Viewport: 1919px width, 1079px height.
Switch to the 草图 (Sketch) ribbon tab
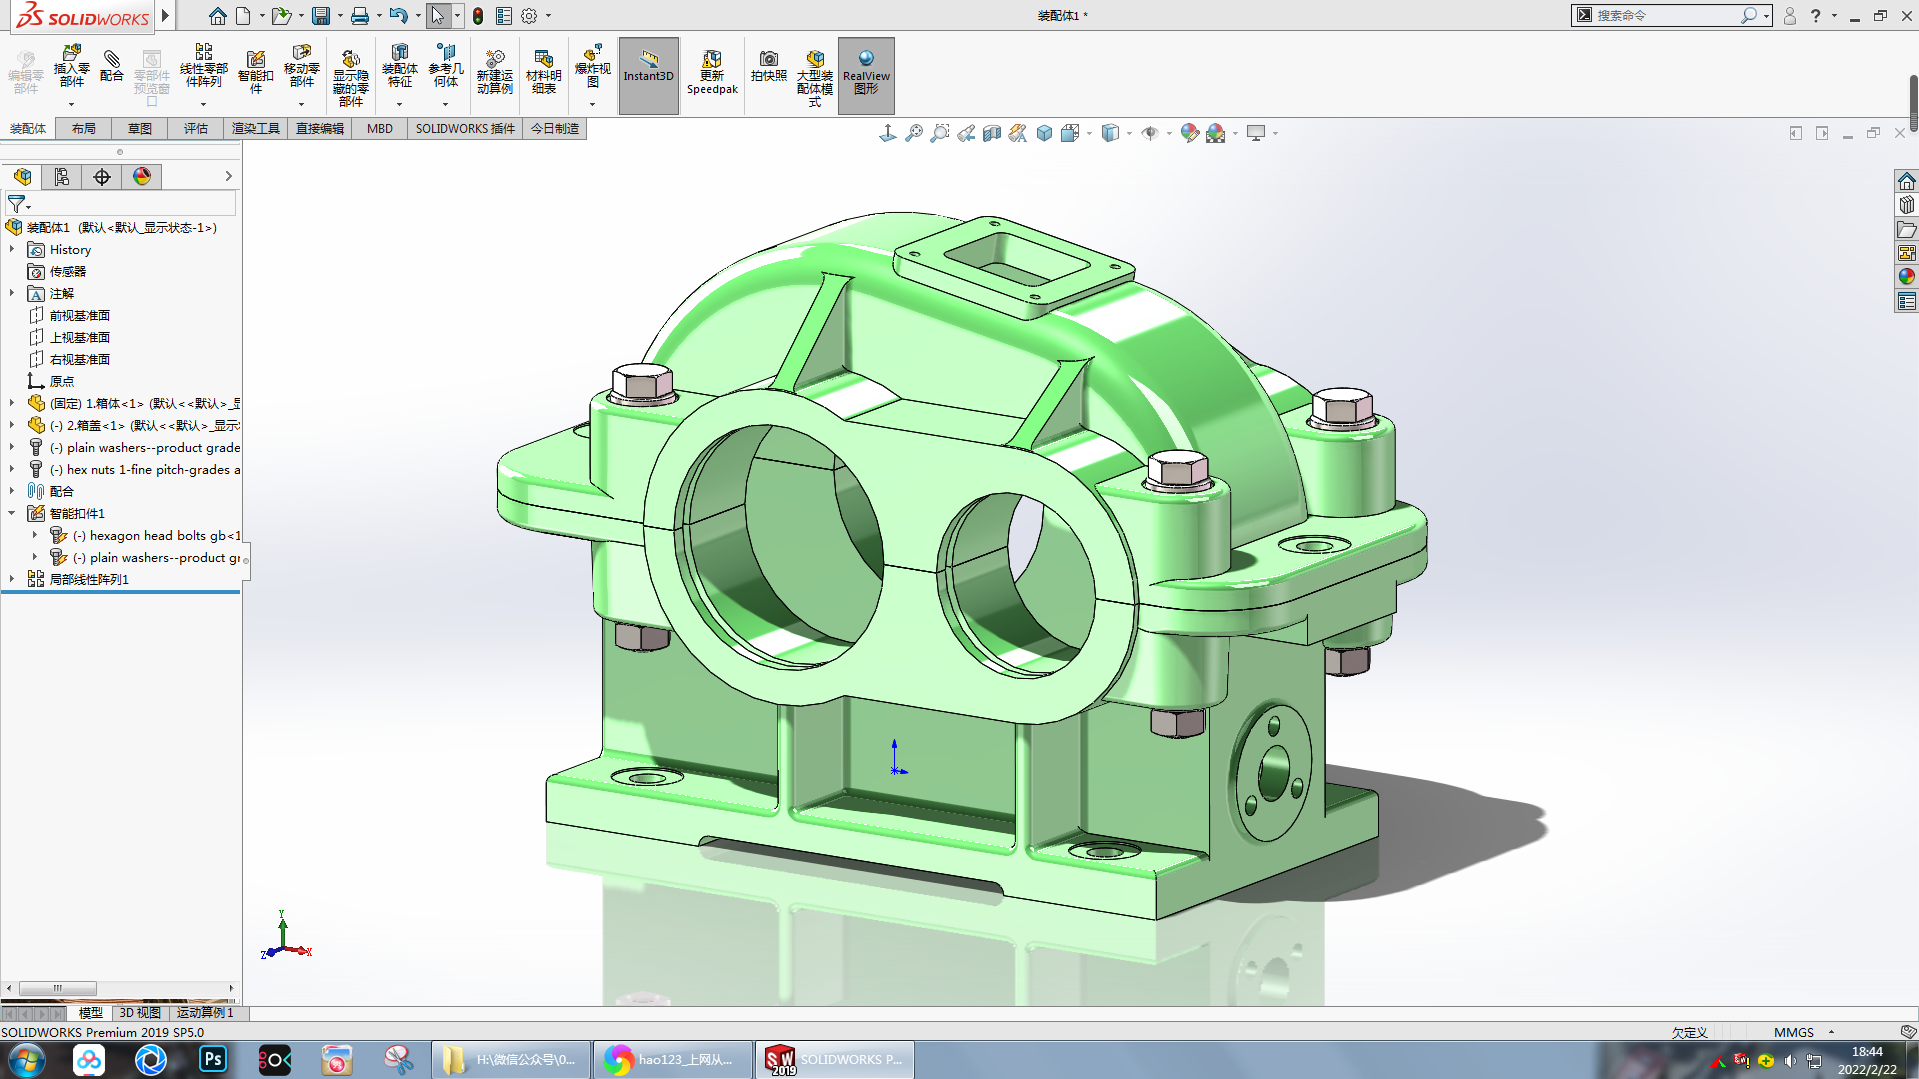pyautogui.click(x=139, y=128)
